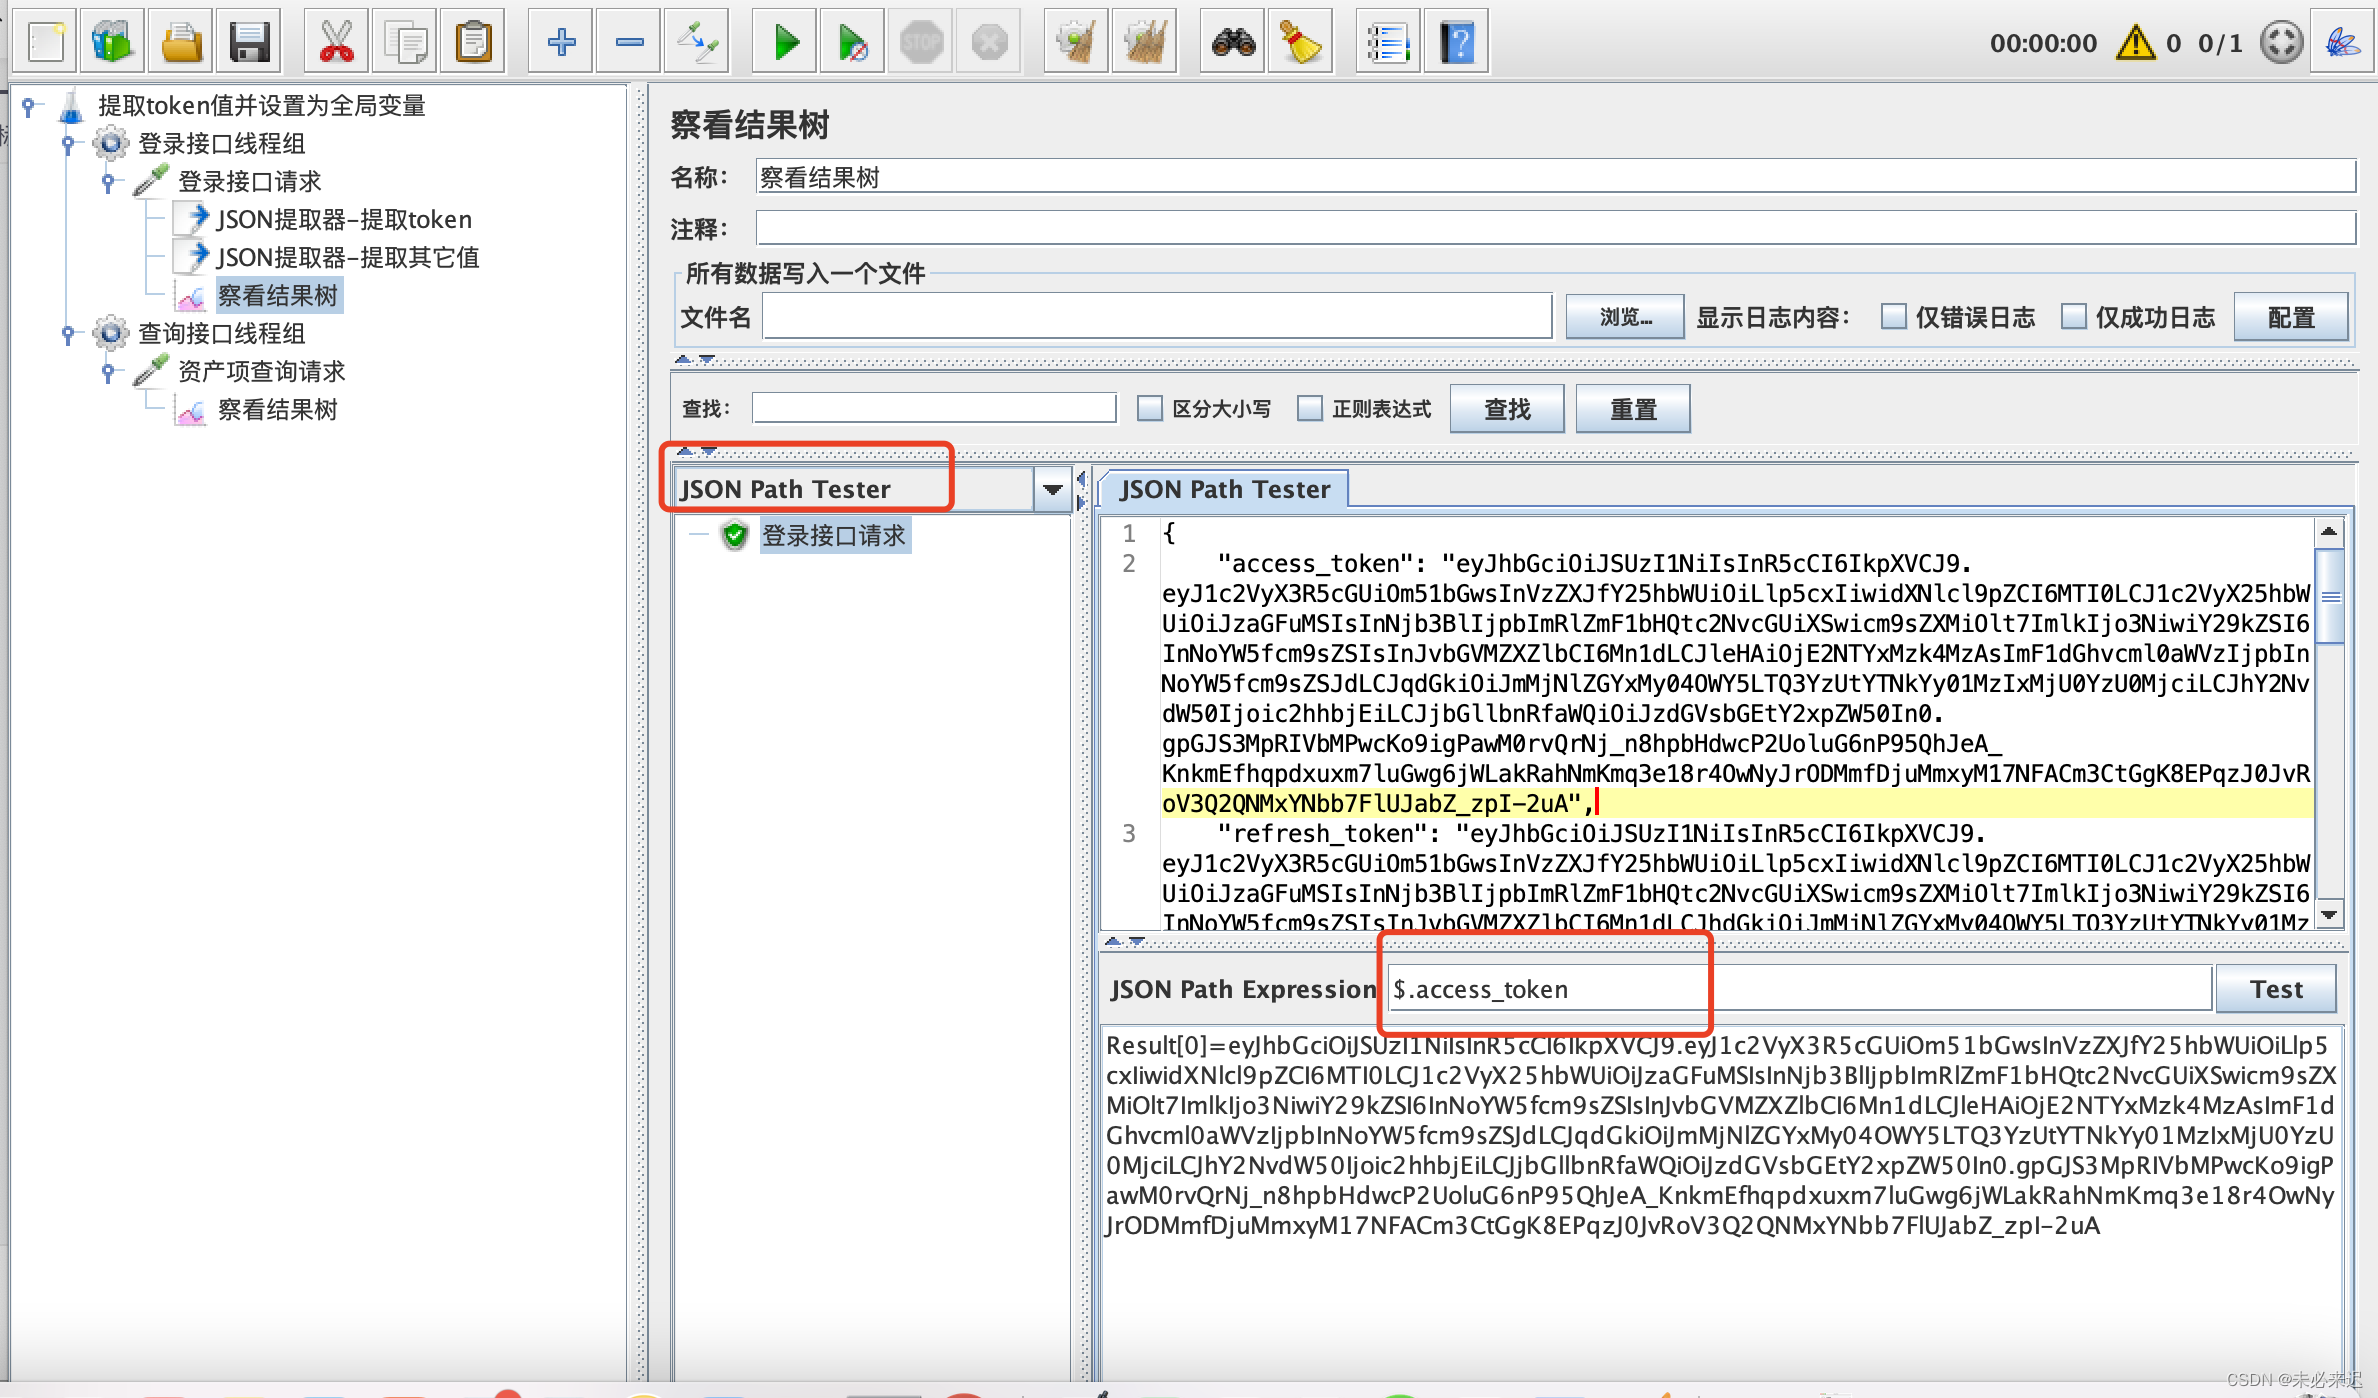Click Start no pauses icon
The image size is (2378, 1398).
click(x=852, y=42)
